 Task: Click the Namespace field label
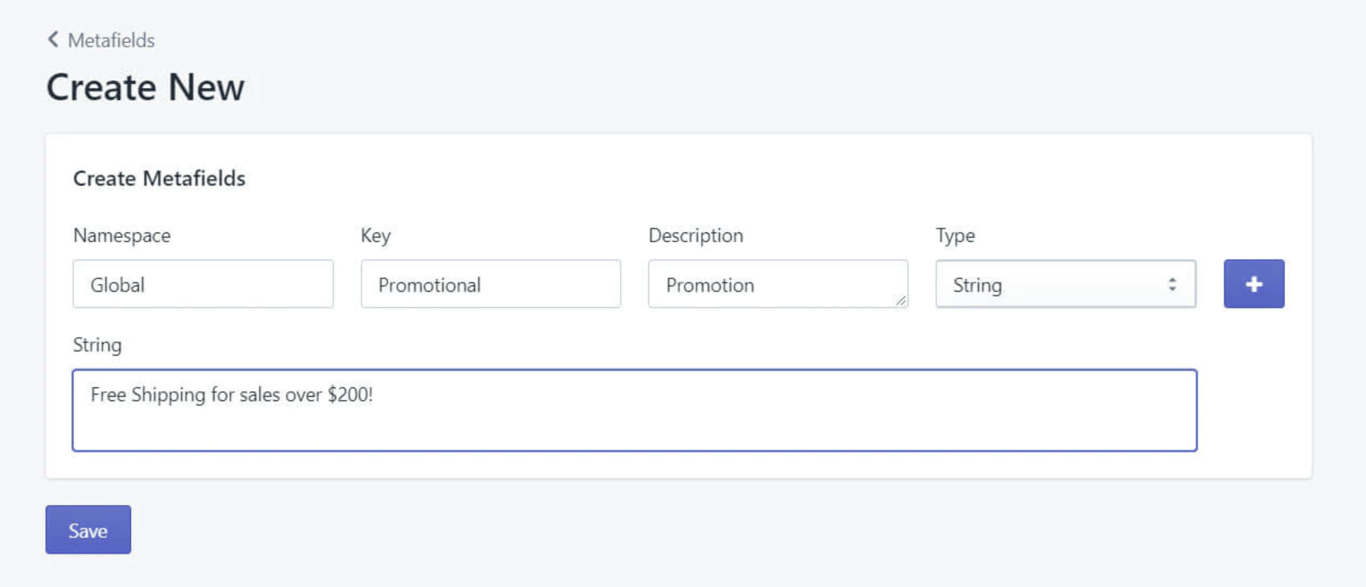pos(122,236)
